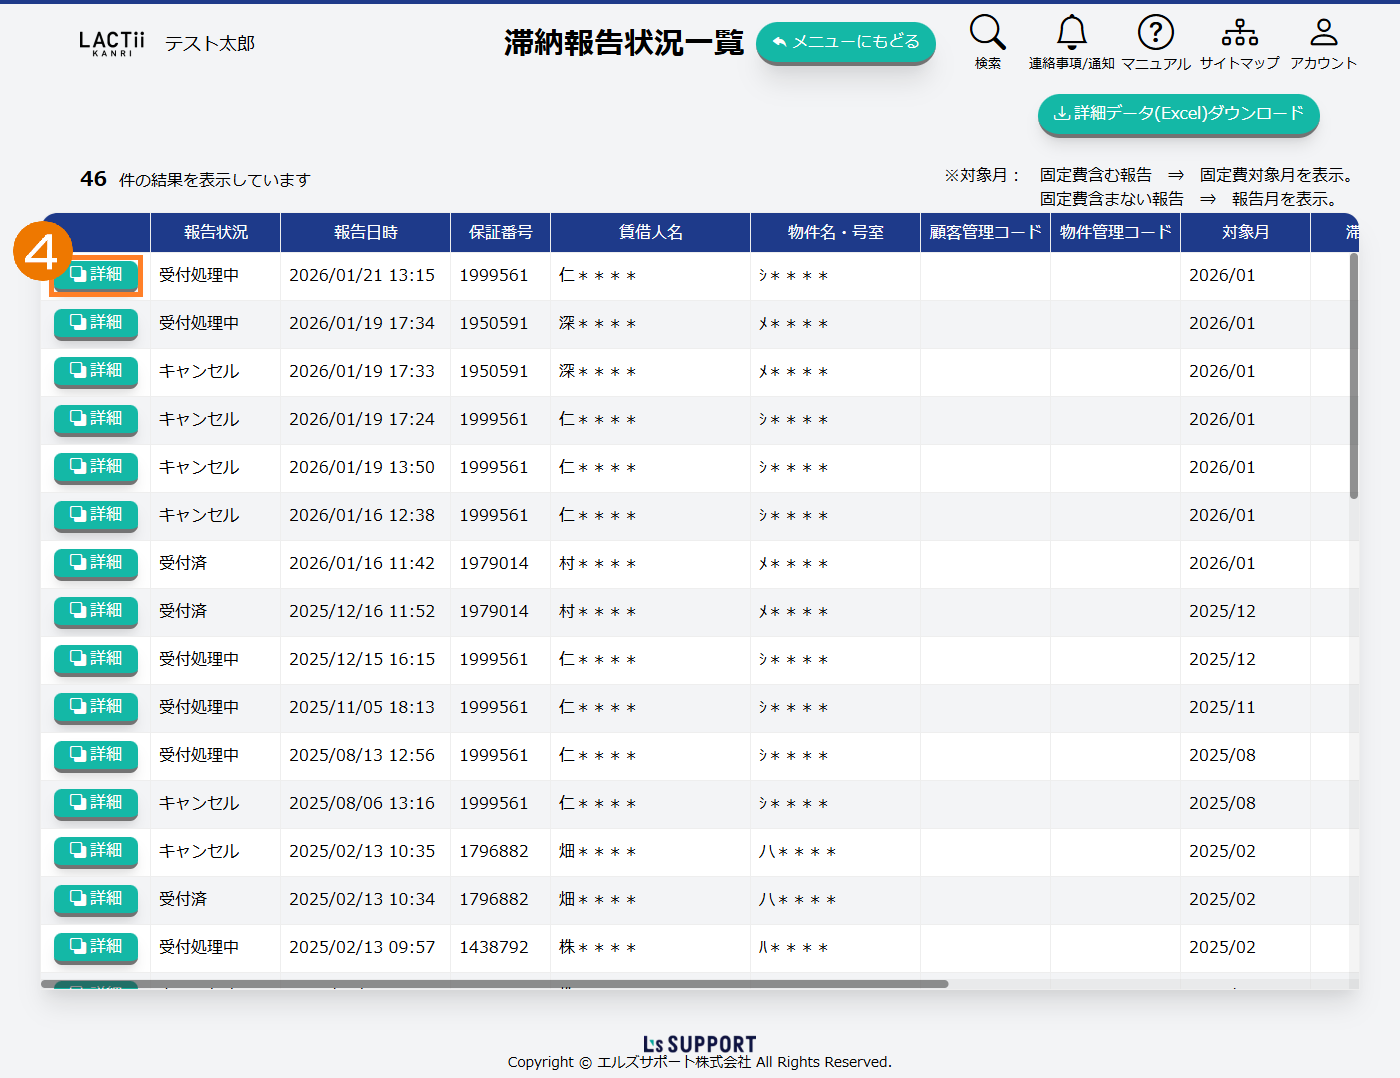Click メニューにもどる button
1400x1078 pixels.
[x=845, y=42]
